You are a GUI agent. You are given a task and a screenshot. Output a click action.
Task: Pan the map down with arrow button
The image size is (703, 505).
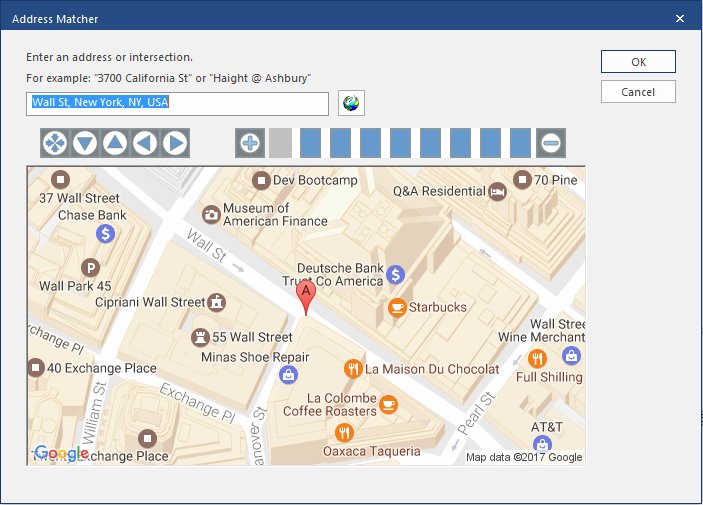click(x=85, y=143)
